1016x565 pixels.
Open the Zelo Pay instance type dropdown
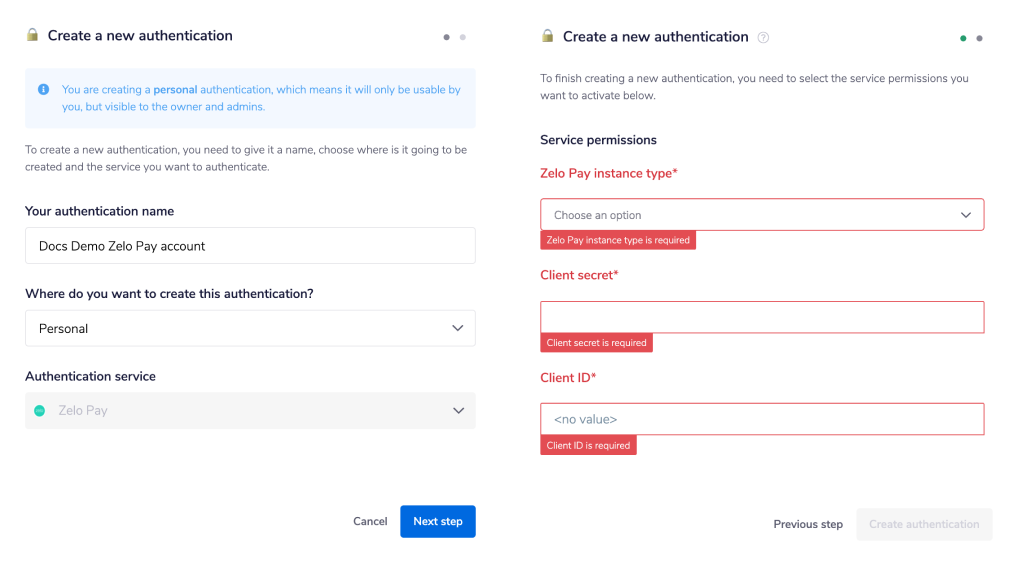tap(762, 215)
